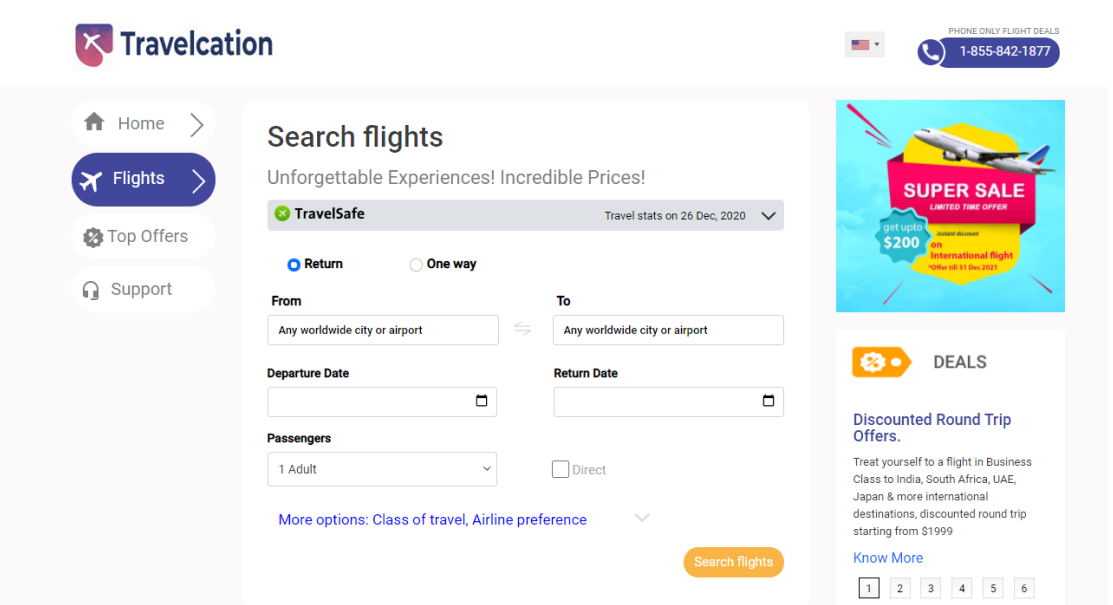Image resolution: width=1113 pixels, height=605 pixels.
Task: Click the swap From and To arrows
Action: (x=522, y=329)
